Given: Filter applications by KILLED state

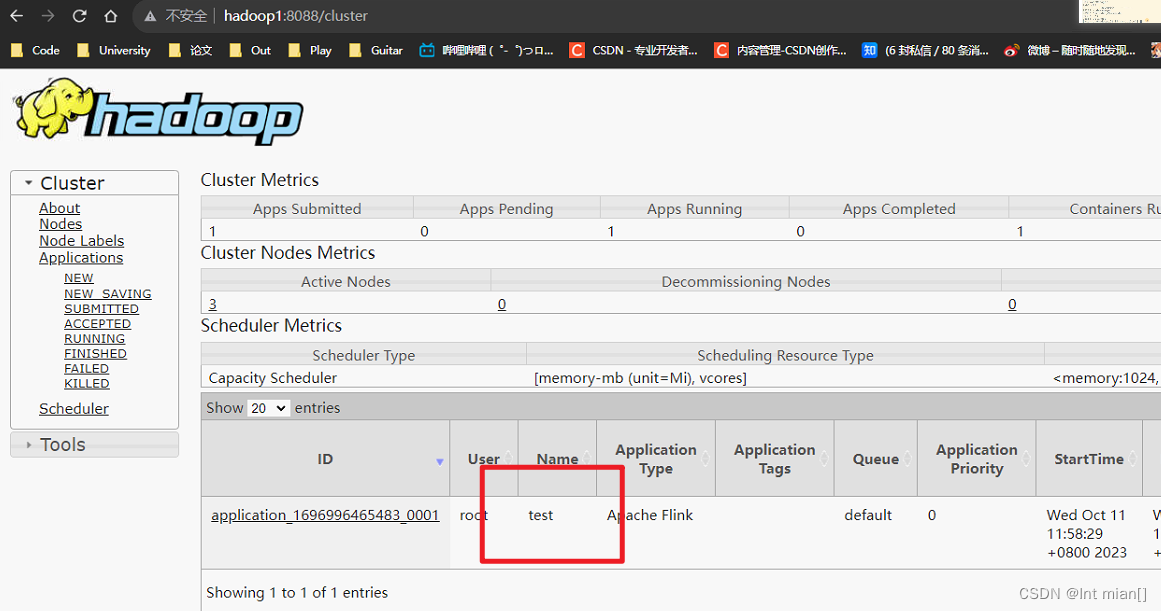Looking at the screenshot, I should pyautogui.click(x=87, y=384).
